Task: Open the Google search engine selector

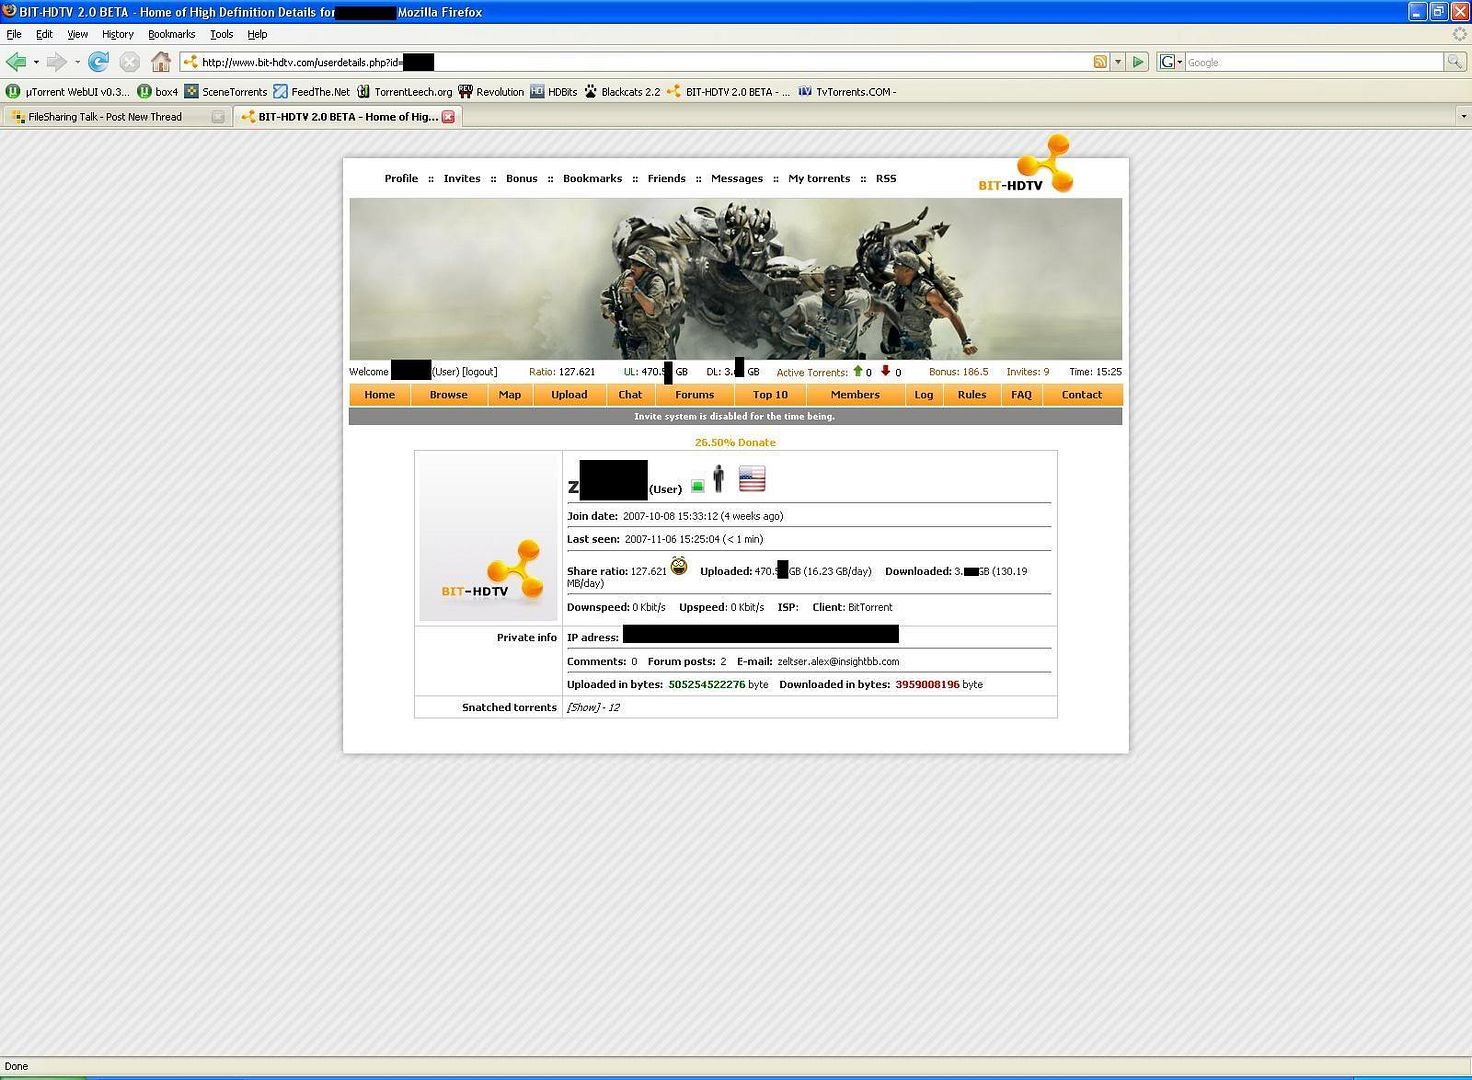Action: (x=1170, y=62)
